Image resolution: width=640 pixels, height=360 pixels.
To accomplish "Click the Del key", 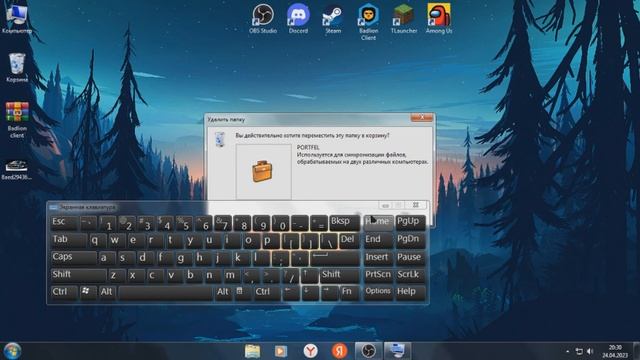I will (x=349, y=240).
